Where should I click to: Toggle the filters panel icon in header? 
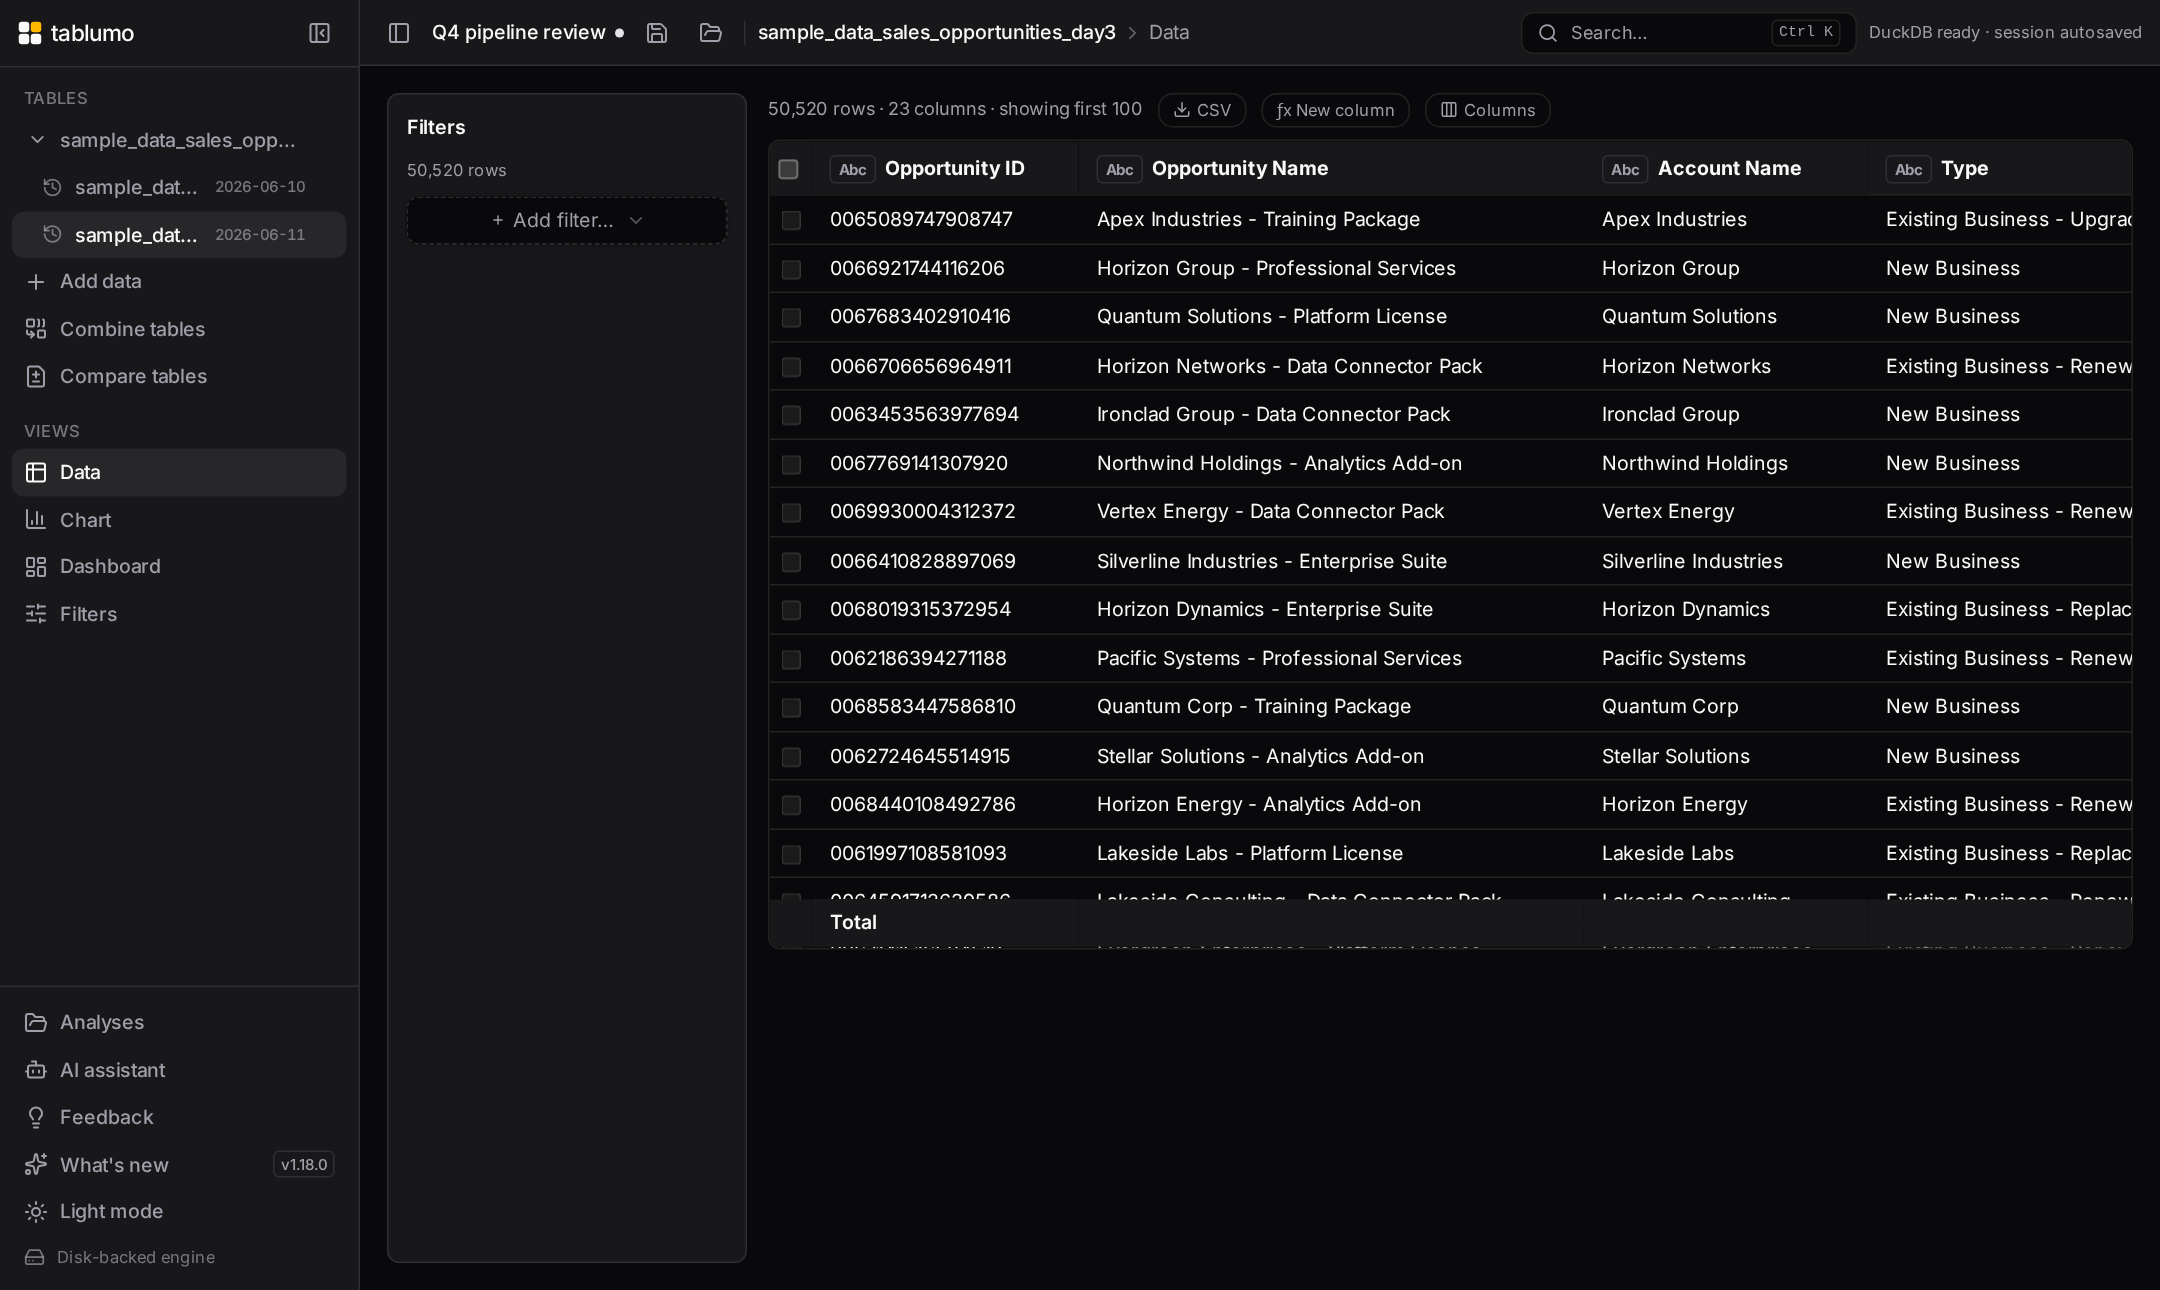pyautogui.click(x=399, y=33)
